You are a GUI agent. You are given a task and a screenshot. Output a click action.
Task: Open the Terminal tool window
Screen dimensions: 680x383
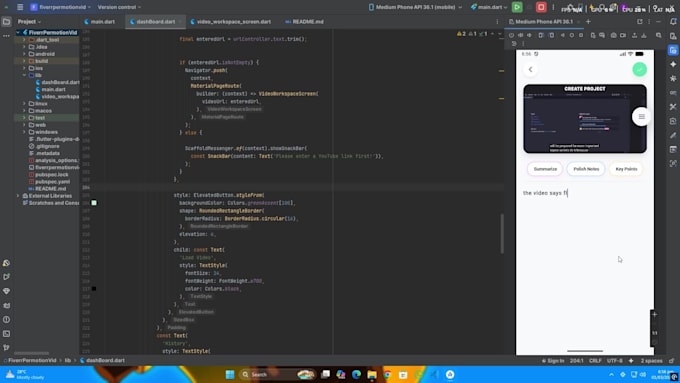coord(7,334)
